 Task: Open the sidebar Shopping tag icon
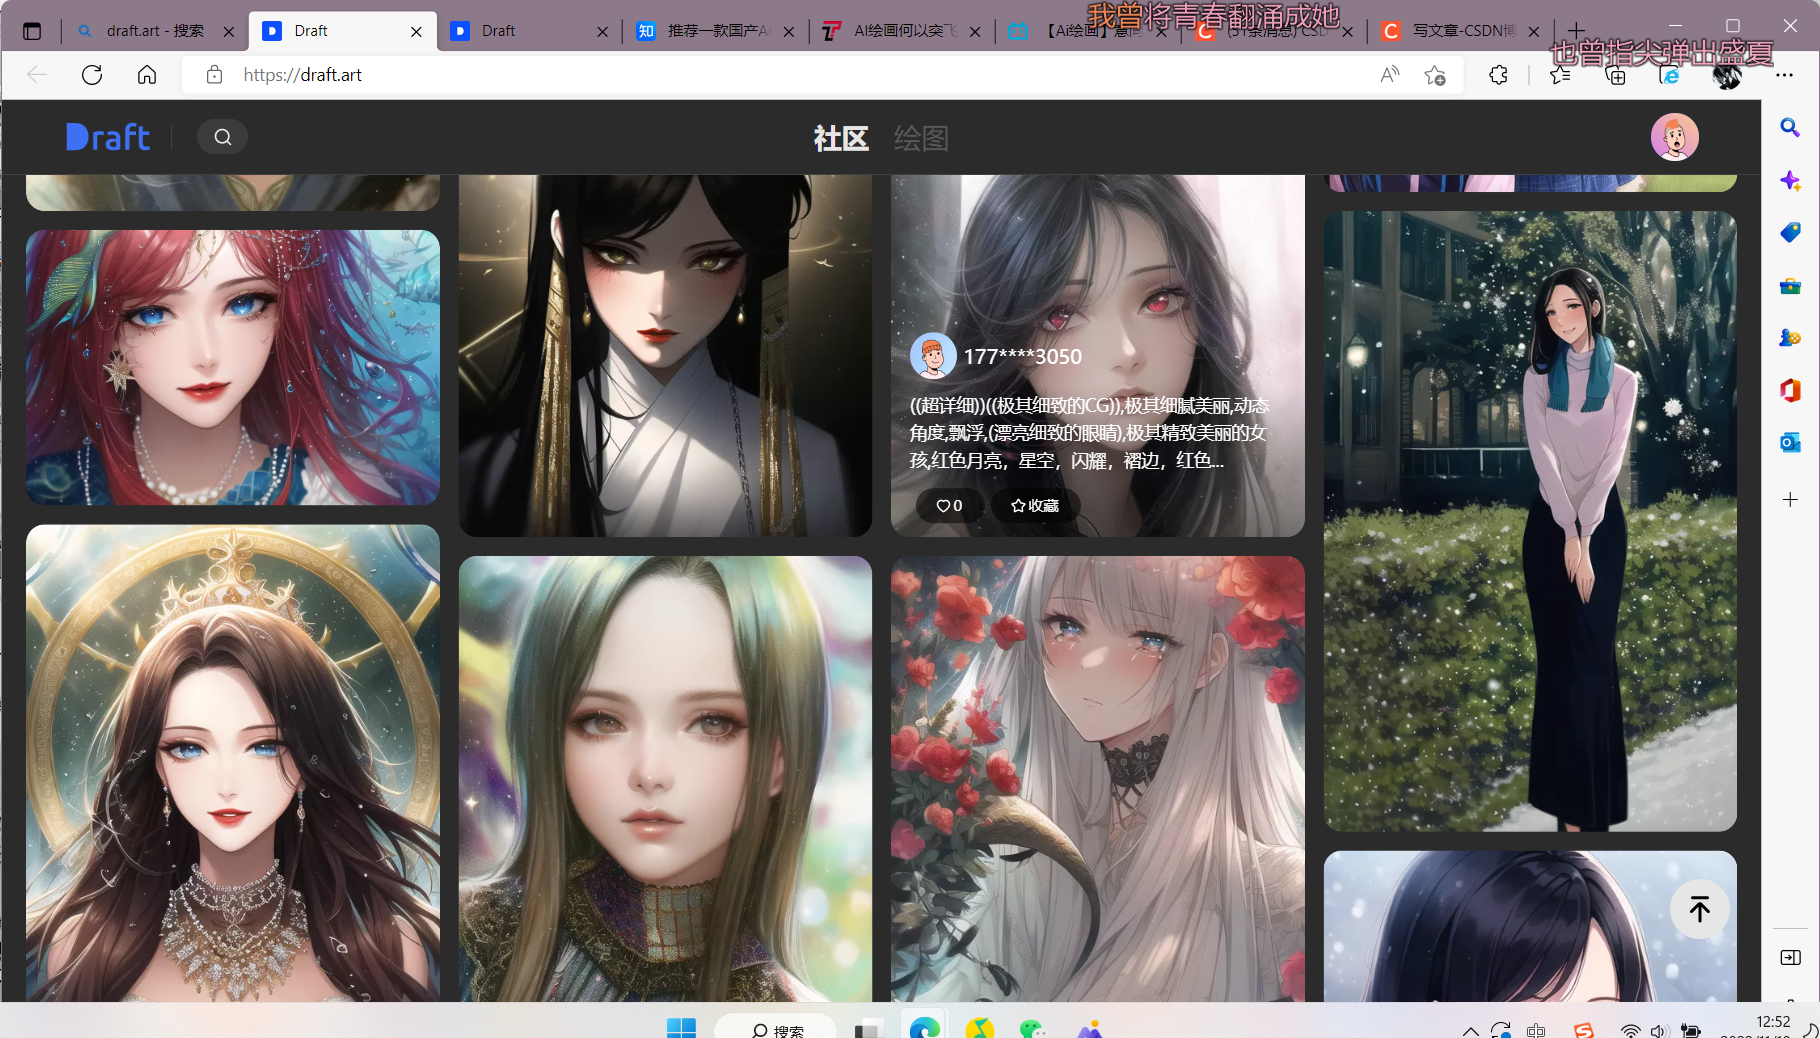pos(1790,233)
